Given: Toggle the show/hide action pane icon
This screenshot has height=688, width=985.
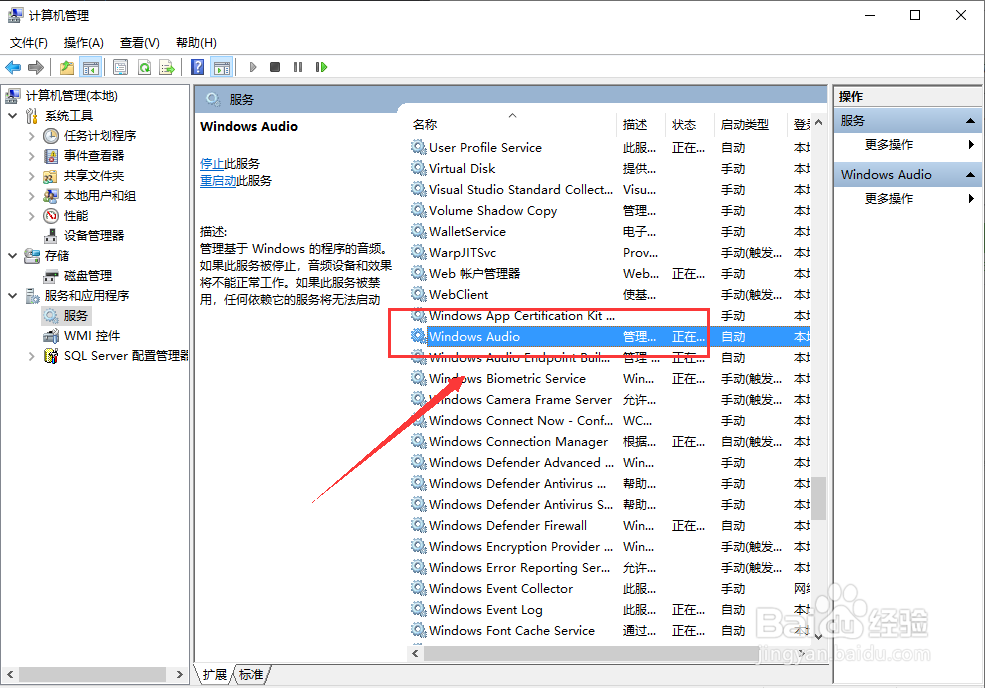Looking at the screenshot, I should point(222,67).
